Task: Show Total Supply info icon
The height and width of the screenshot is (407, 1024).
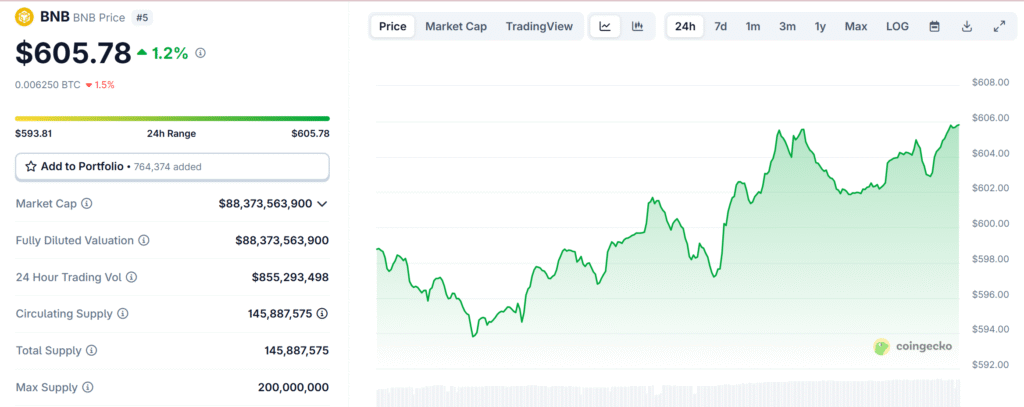Action: pyautogui.click(x=91, y=351)
